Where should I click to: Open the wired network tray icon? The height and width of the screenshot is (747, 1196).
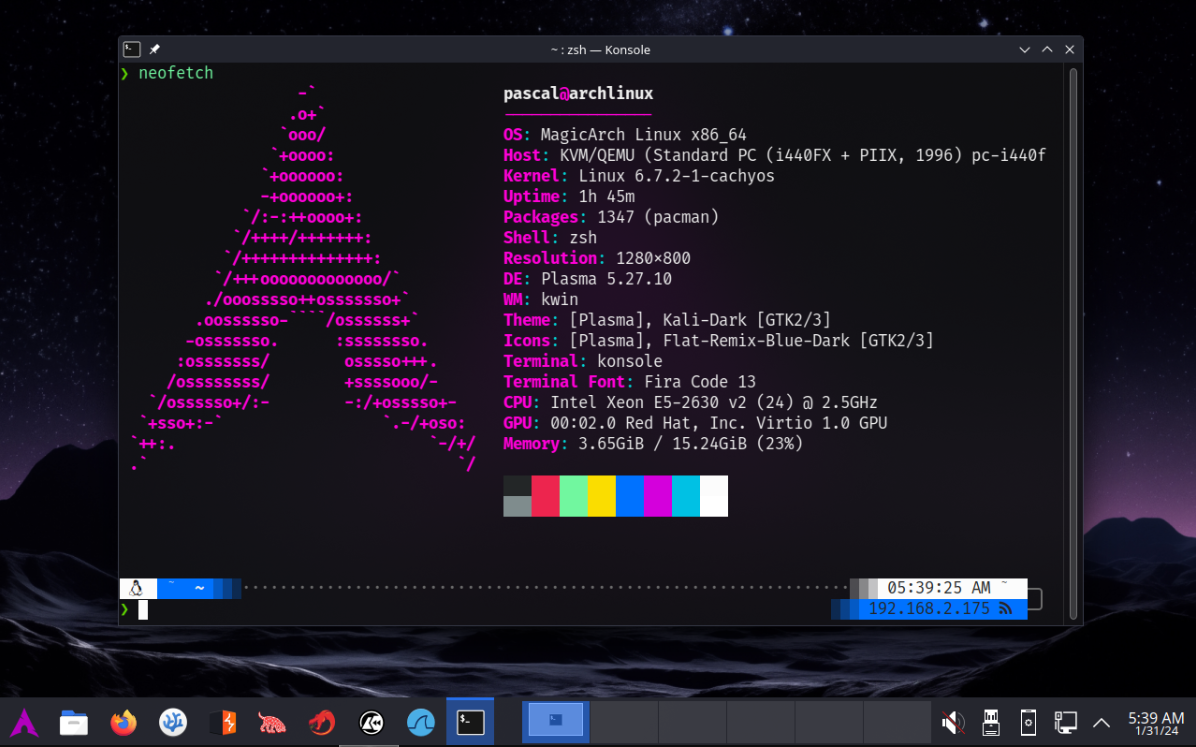1066,722
